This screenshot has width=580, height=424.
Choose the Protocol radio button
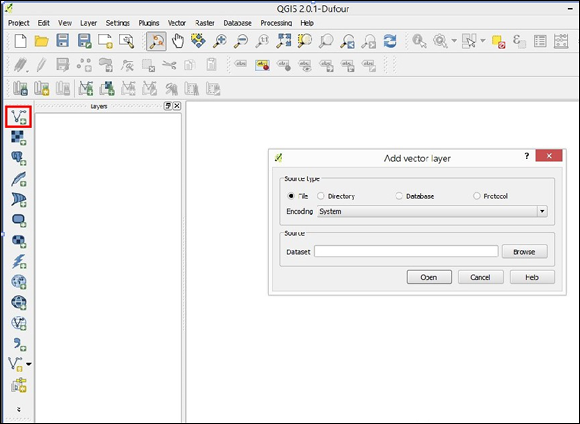pyautogui.click(x=490, y=196)
